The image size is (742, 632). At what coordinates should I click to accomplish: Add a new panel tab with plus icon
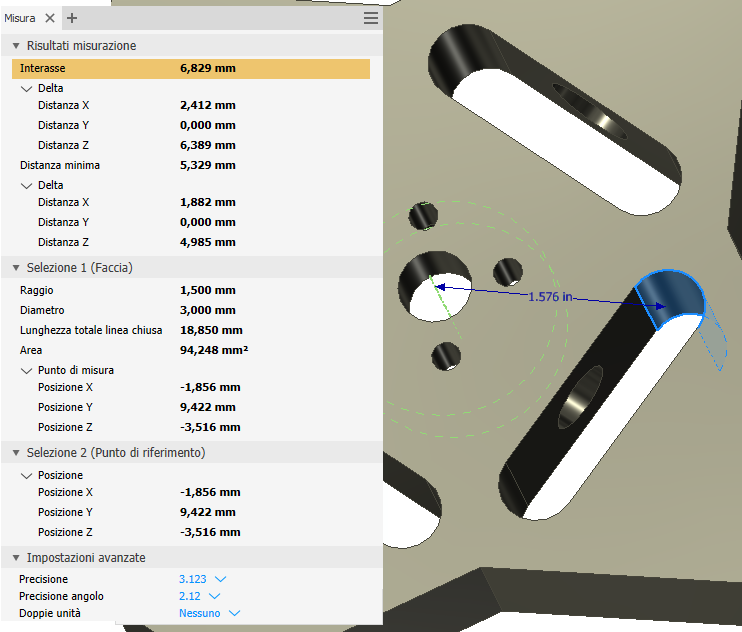tap(72, 18)
